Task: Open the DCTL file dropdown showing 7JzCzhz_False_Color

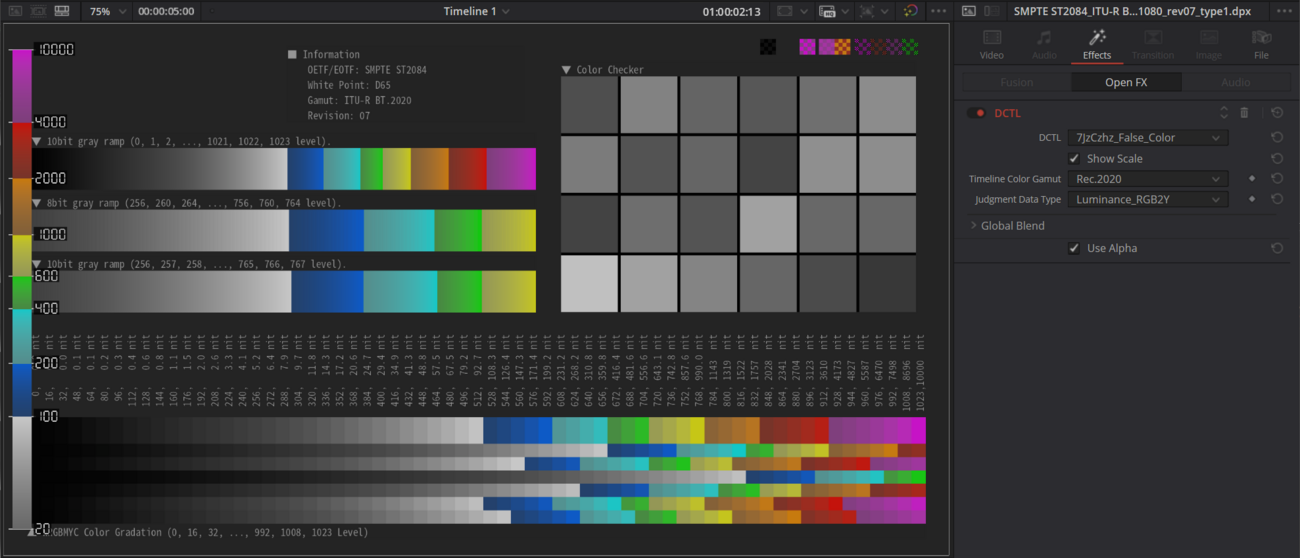Action: [x=1147, y=138]
